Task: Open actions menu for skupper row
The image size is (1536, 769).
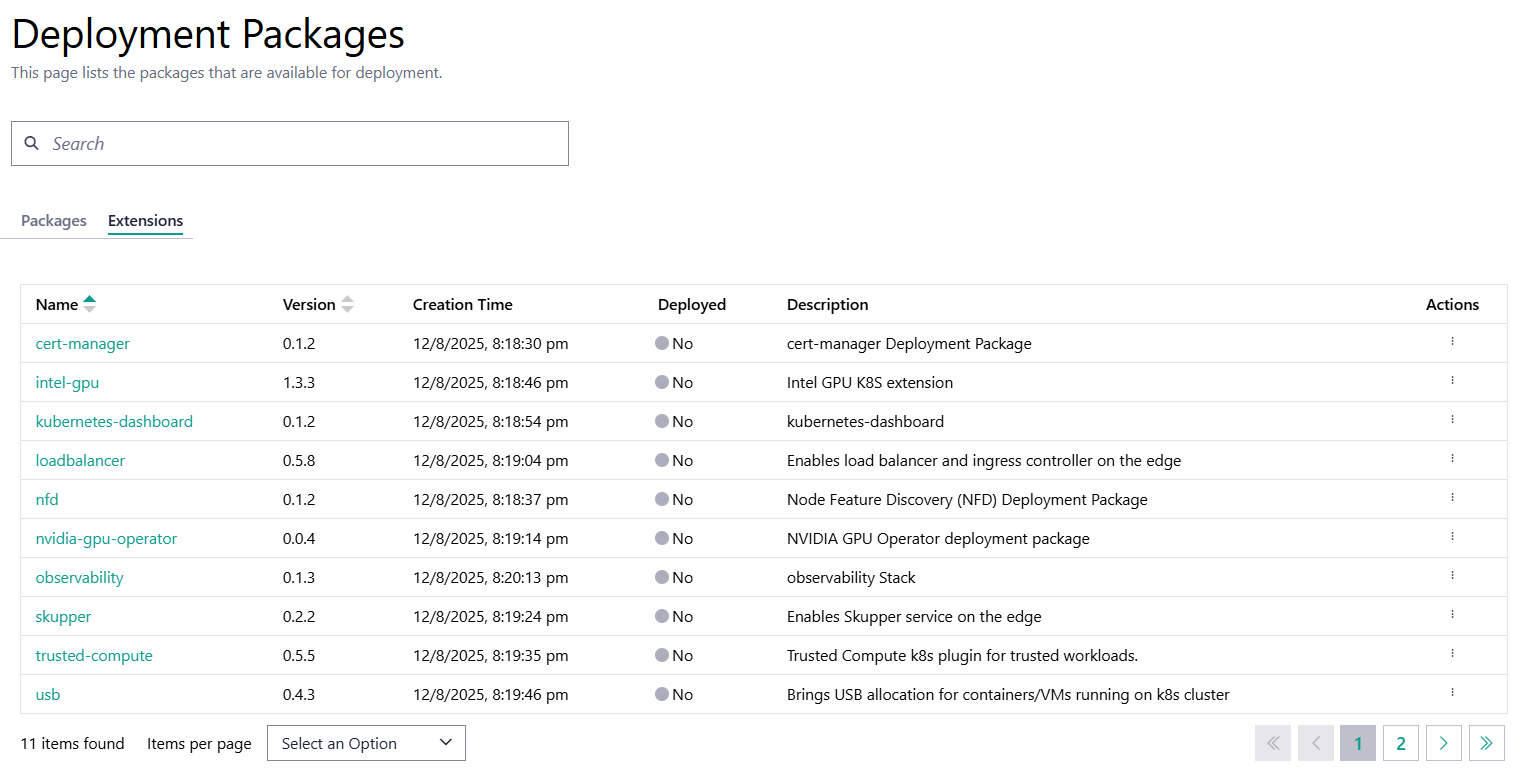Action: click(1452, 615)
